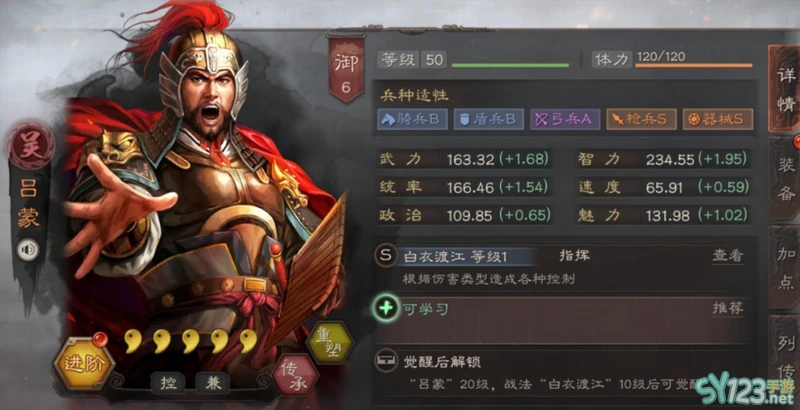Screen dimensions: 800x410
Task: Open the 查看 link for 白衣渡江
Action: [728, 255]
